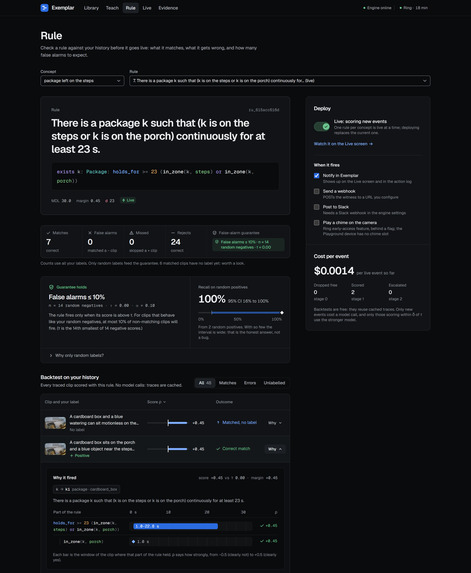The width and height of the screenshot is (471, 573).
Task: Click the score bar for the porch clip
Action: pos(168,449)
